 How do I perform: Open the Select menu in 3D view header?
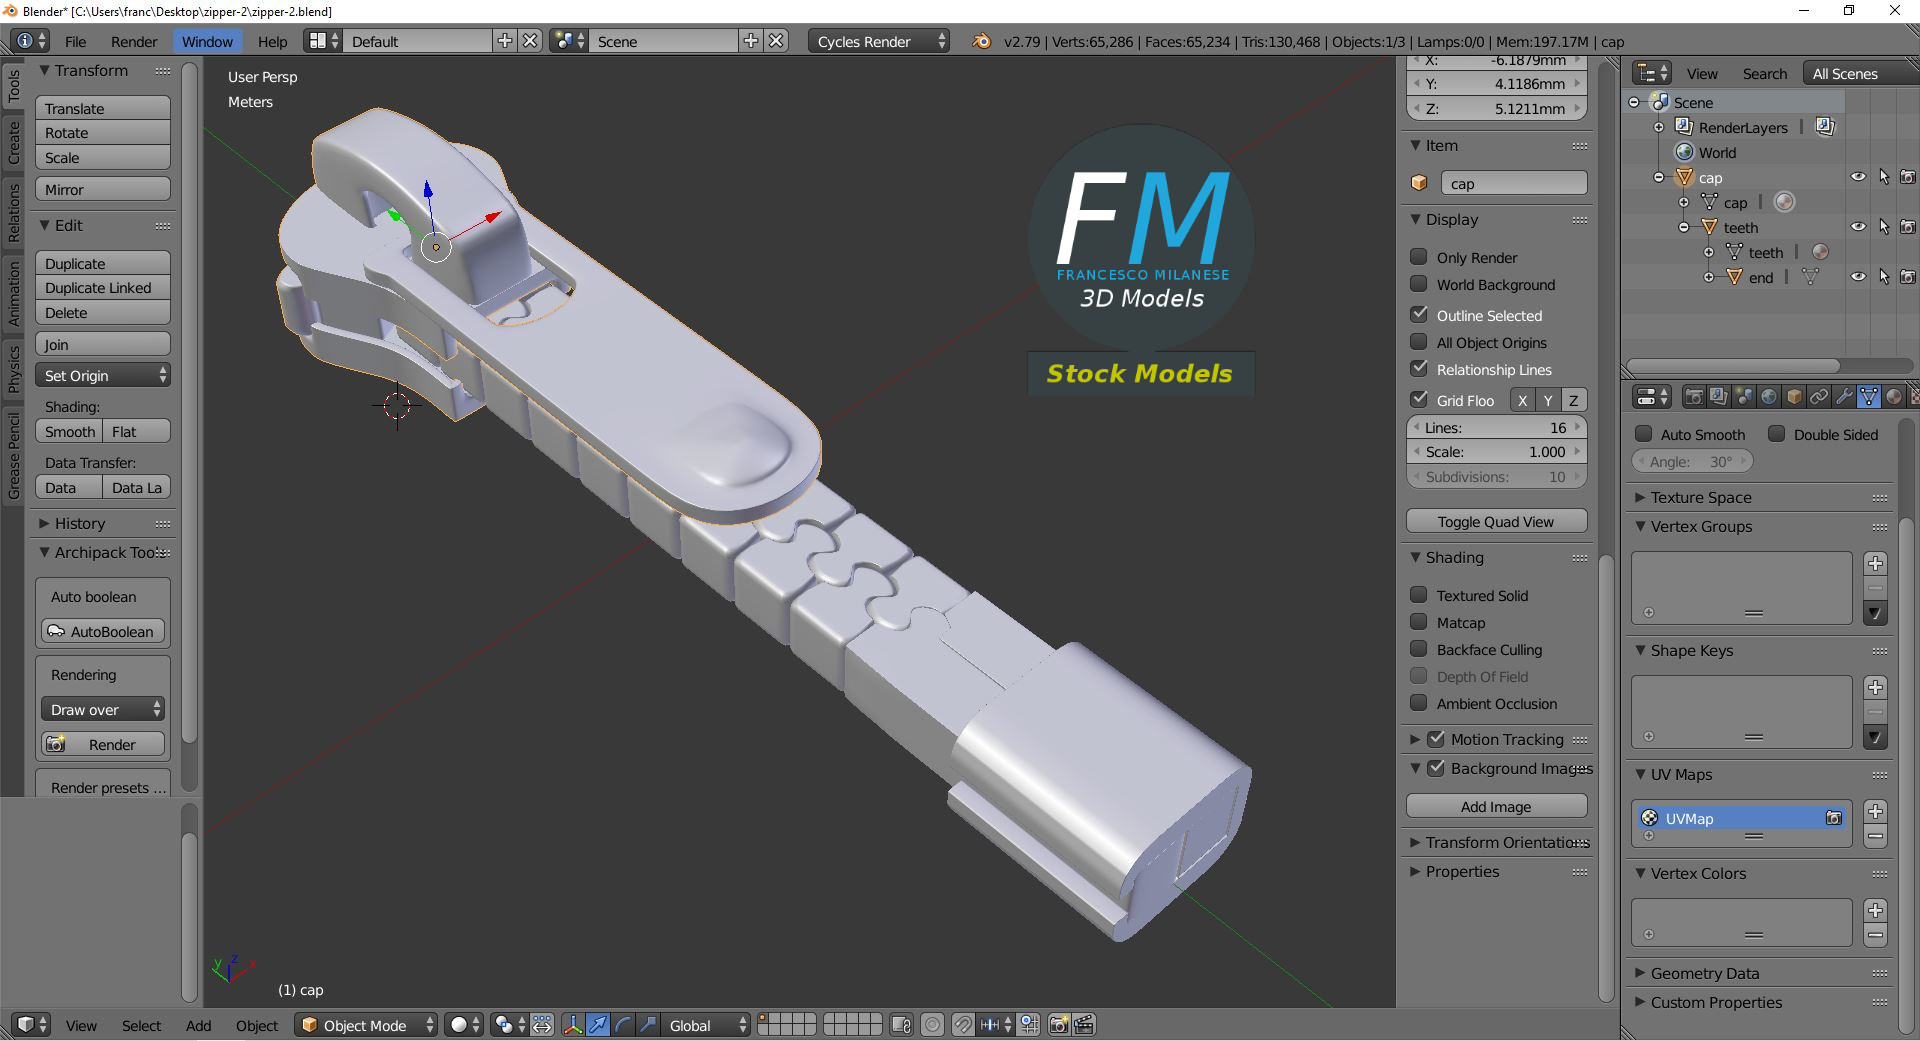[141, 1025]
